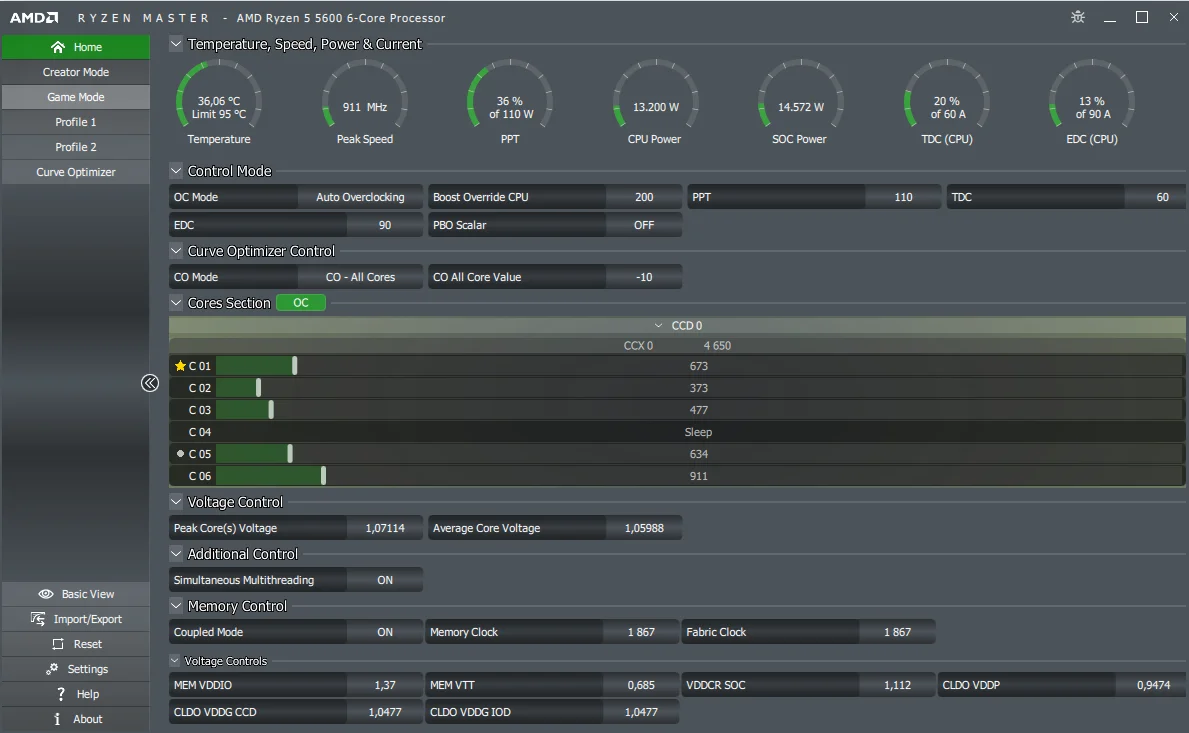This screenshot has height=733, width=1189.
Task: Collapse the Voltage Controls subsection
Action: click(x=174, y=661)
